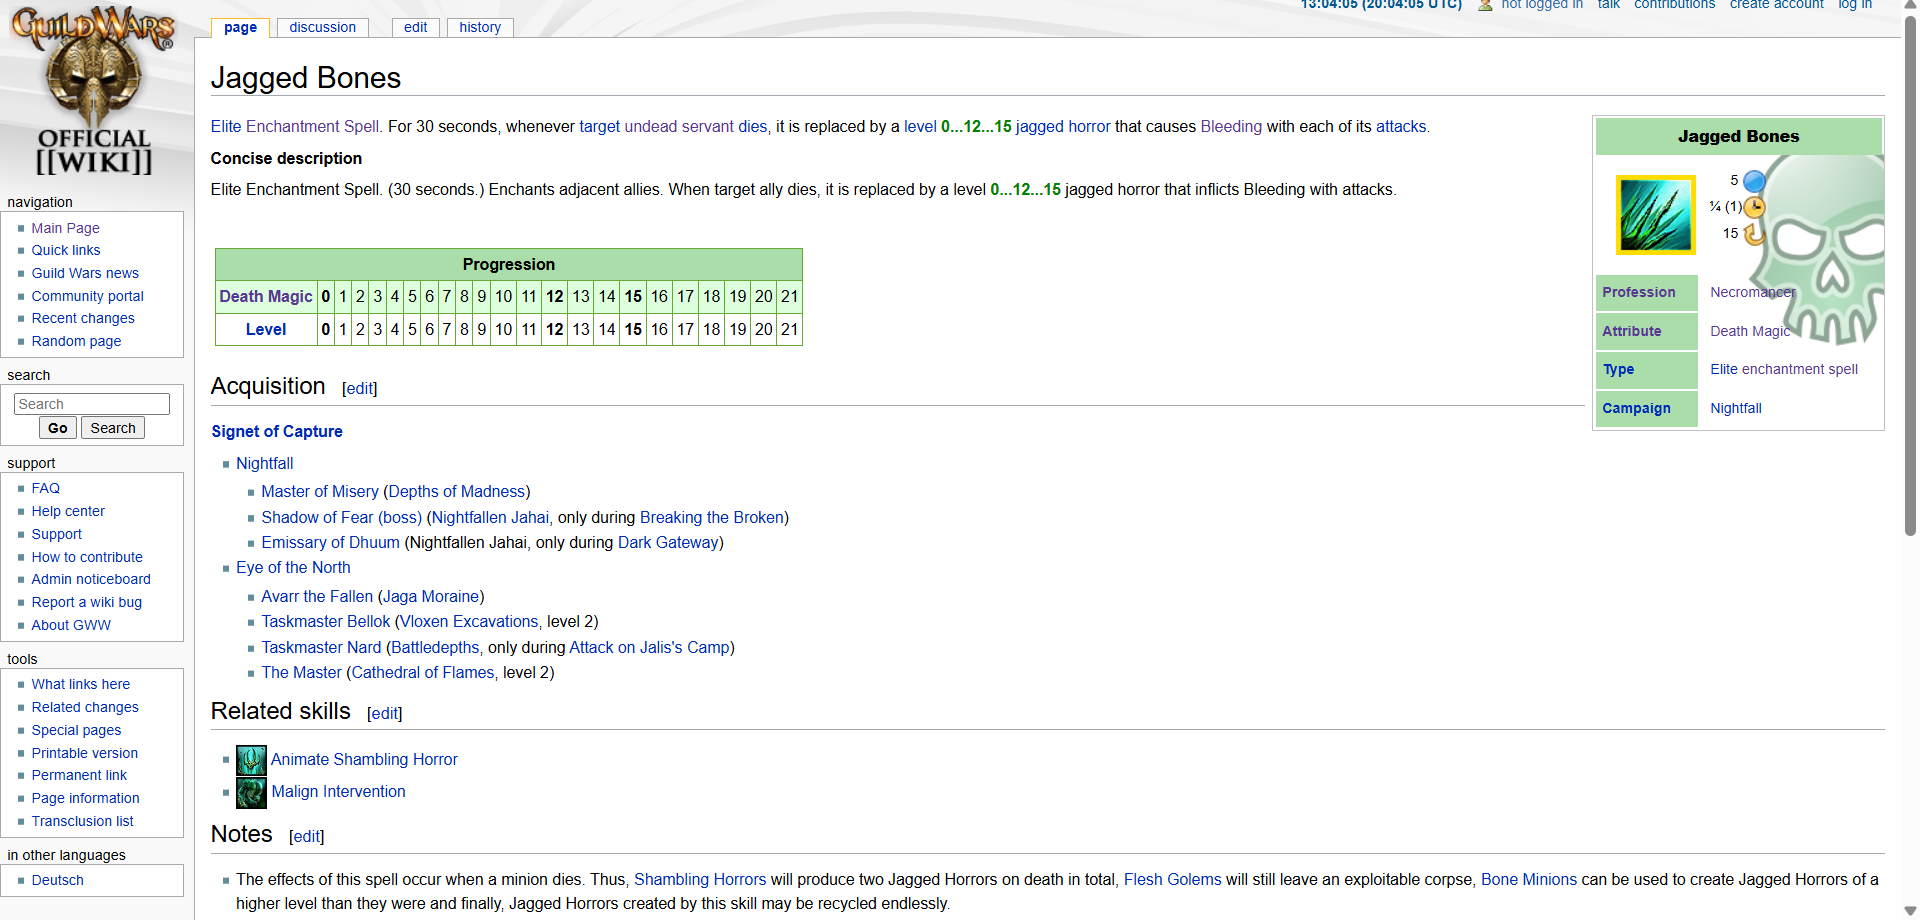Open Related changes tool
The width and height of the screenshot is (1920, 920).
[85, 707]
